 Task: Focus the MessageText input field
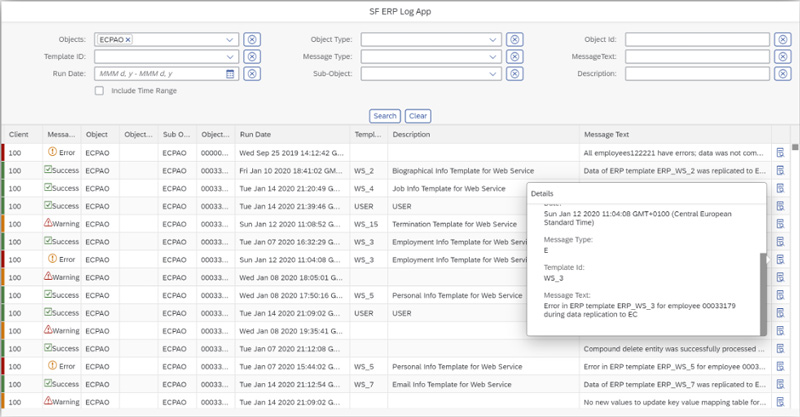click(697, 57)
